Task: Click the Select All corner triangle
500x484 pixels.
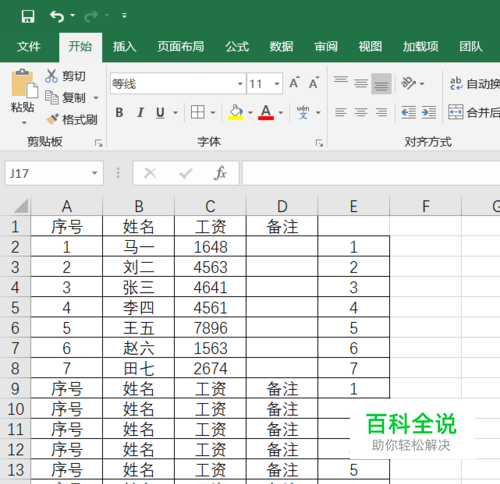Action: pyautogui.click(x=21, y=206)
